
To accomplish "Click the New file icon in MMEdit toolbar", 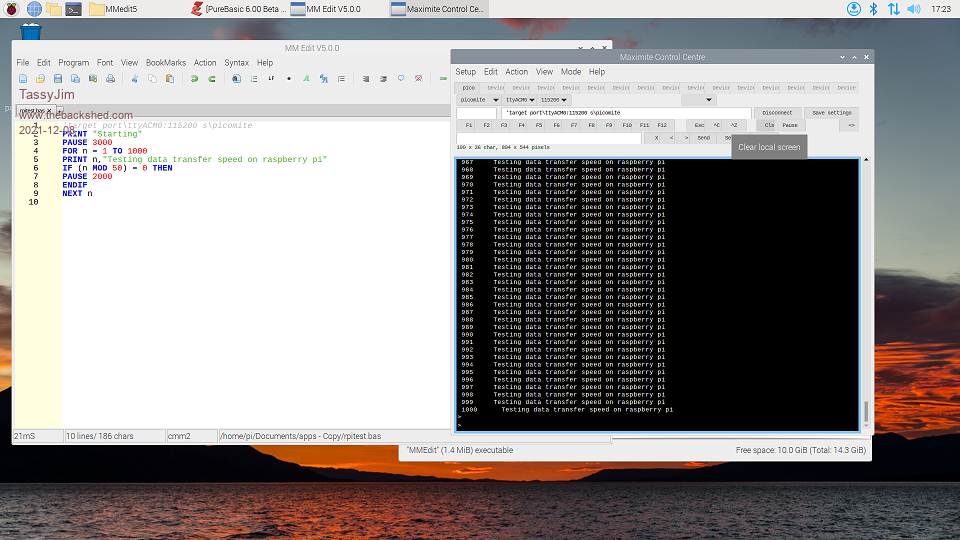I will (23, 78).
